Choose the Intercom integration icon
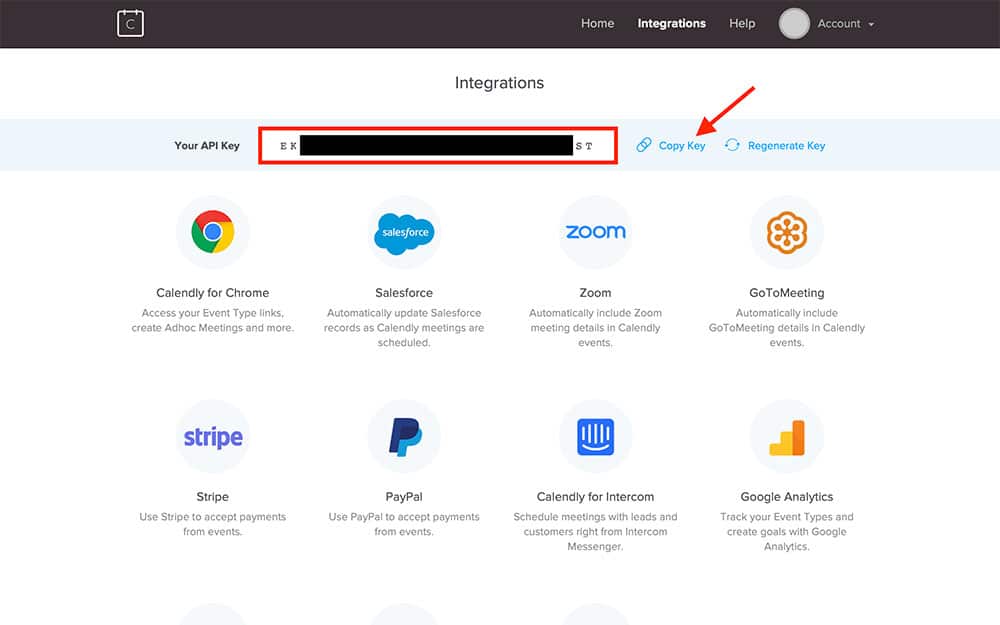Viewport: 1000px width, 625px height. (595, 437)
